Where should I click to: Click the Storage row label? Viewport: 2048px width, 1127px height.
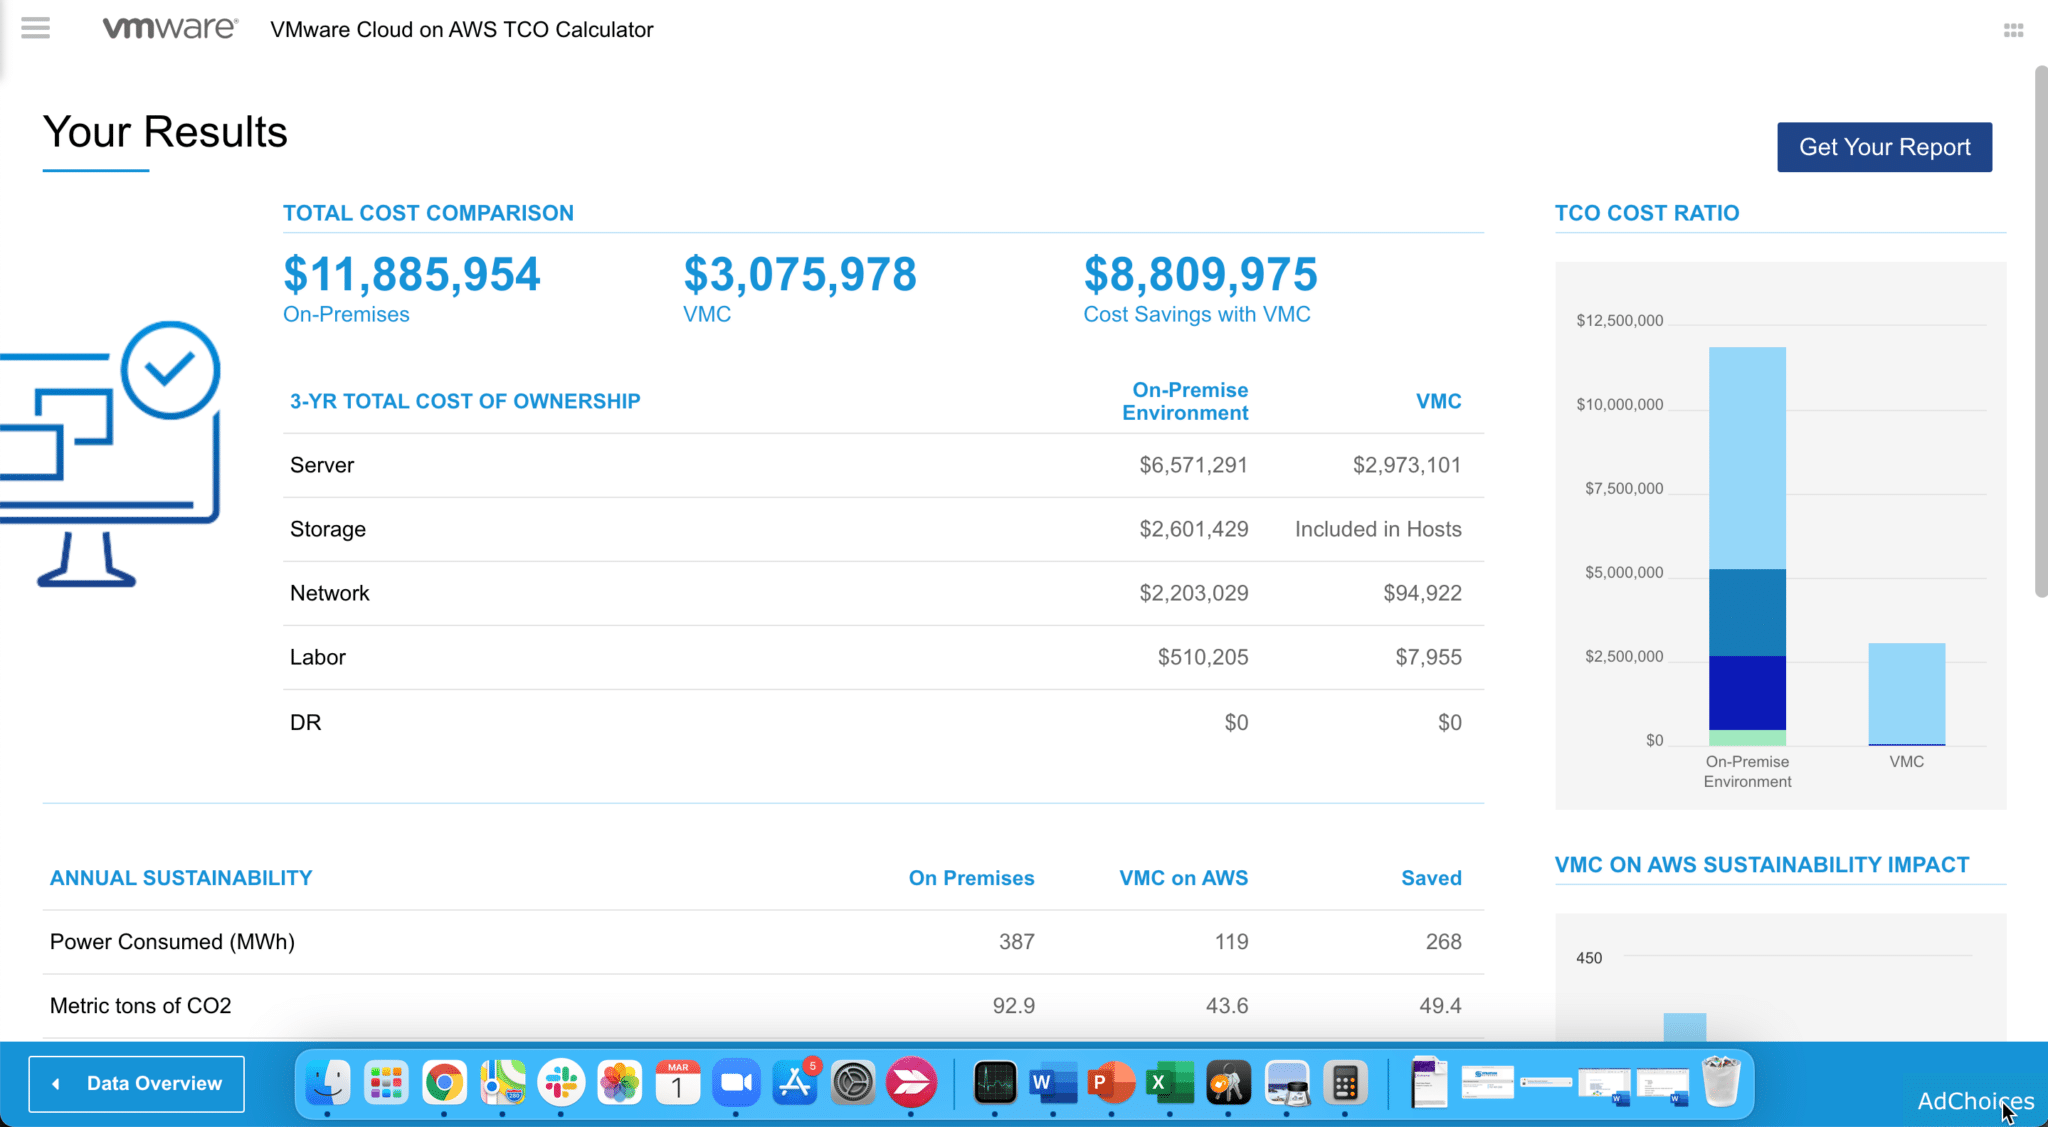[x=328, y=529]
